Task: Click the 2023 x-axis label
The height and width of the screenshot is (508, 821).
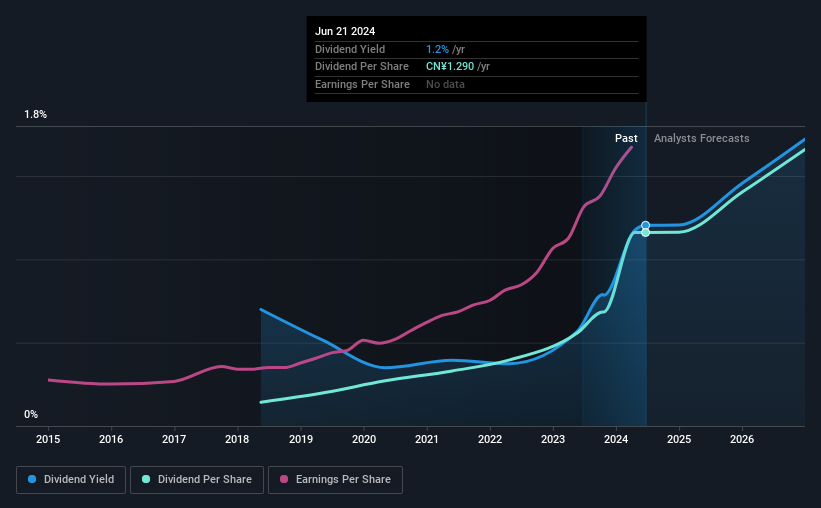Action: click(x=553, y=439)
